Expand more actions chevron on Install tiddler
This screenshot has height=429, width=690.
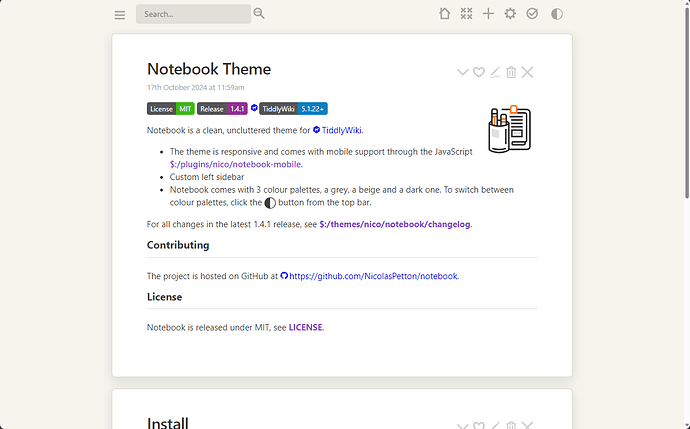(462, 425)
